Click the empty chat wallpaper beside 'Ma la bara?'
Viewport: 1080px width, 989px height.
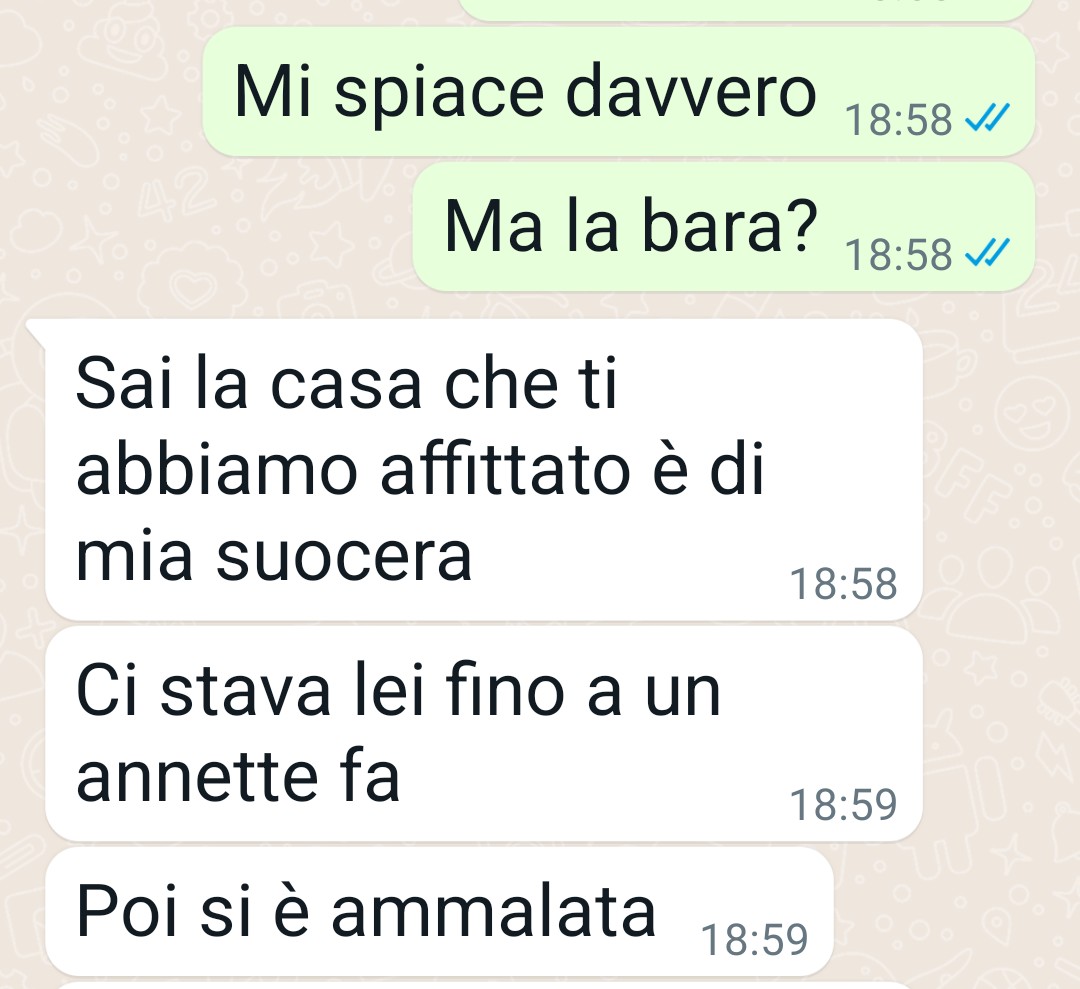[207, 227]
